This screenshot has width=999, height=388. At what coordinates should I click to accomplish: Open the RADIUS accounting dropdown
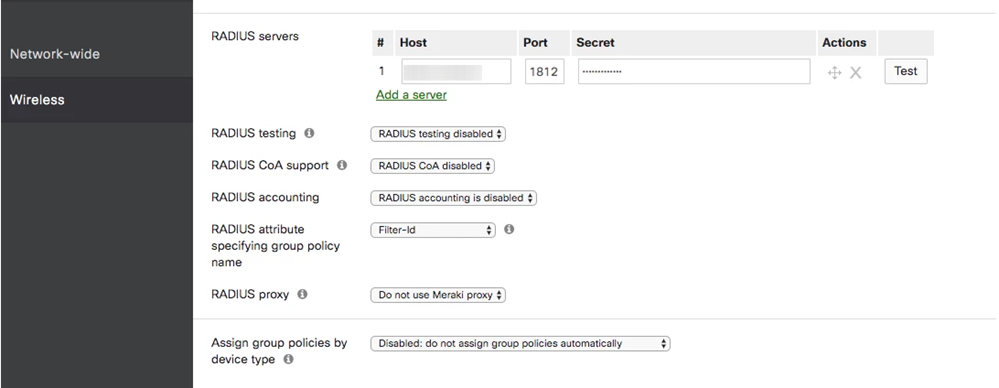click(x=454, y=198)
